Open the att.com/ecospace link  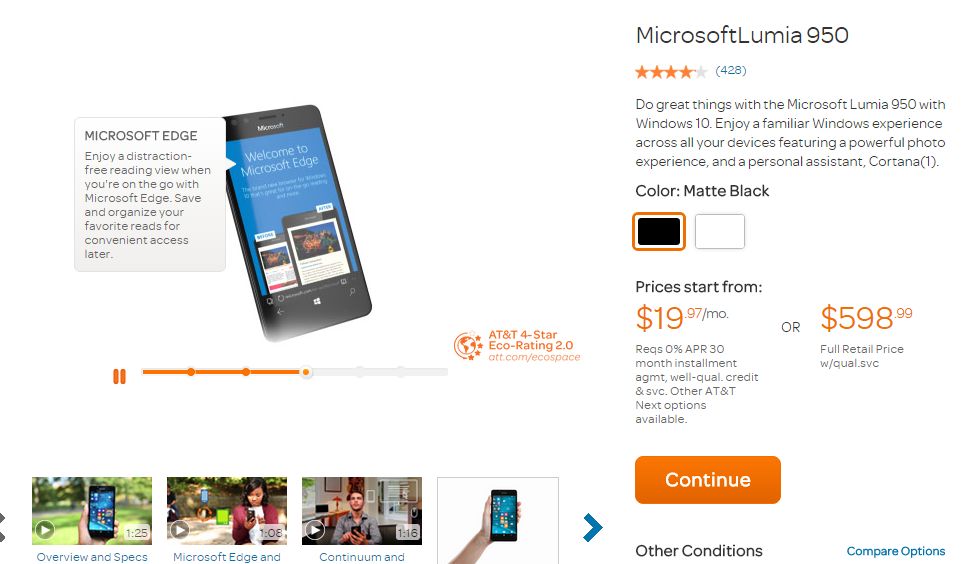coord(534,357)
